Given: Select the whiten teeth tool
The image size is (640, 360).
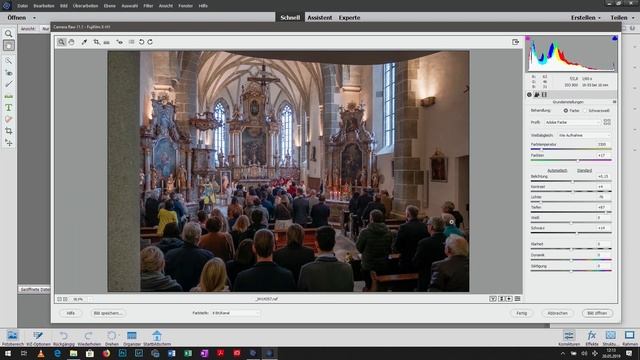Looking at the screenshot, I should [9, 84].
